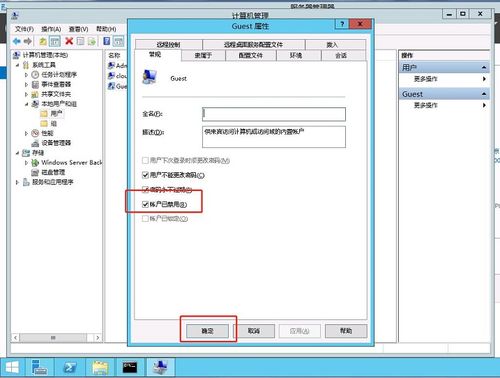Image resolution: width=500 pixels, height=378 pixels.
Task: Click the red X delete toolbar icon
Action: (69, 41)
